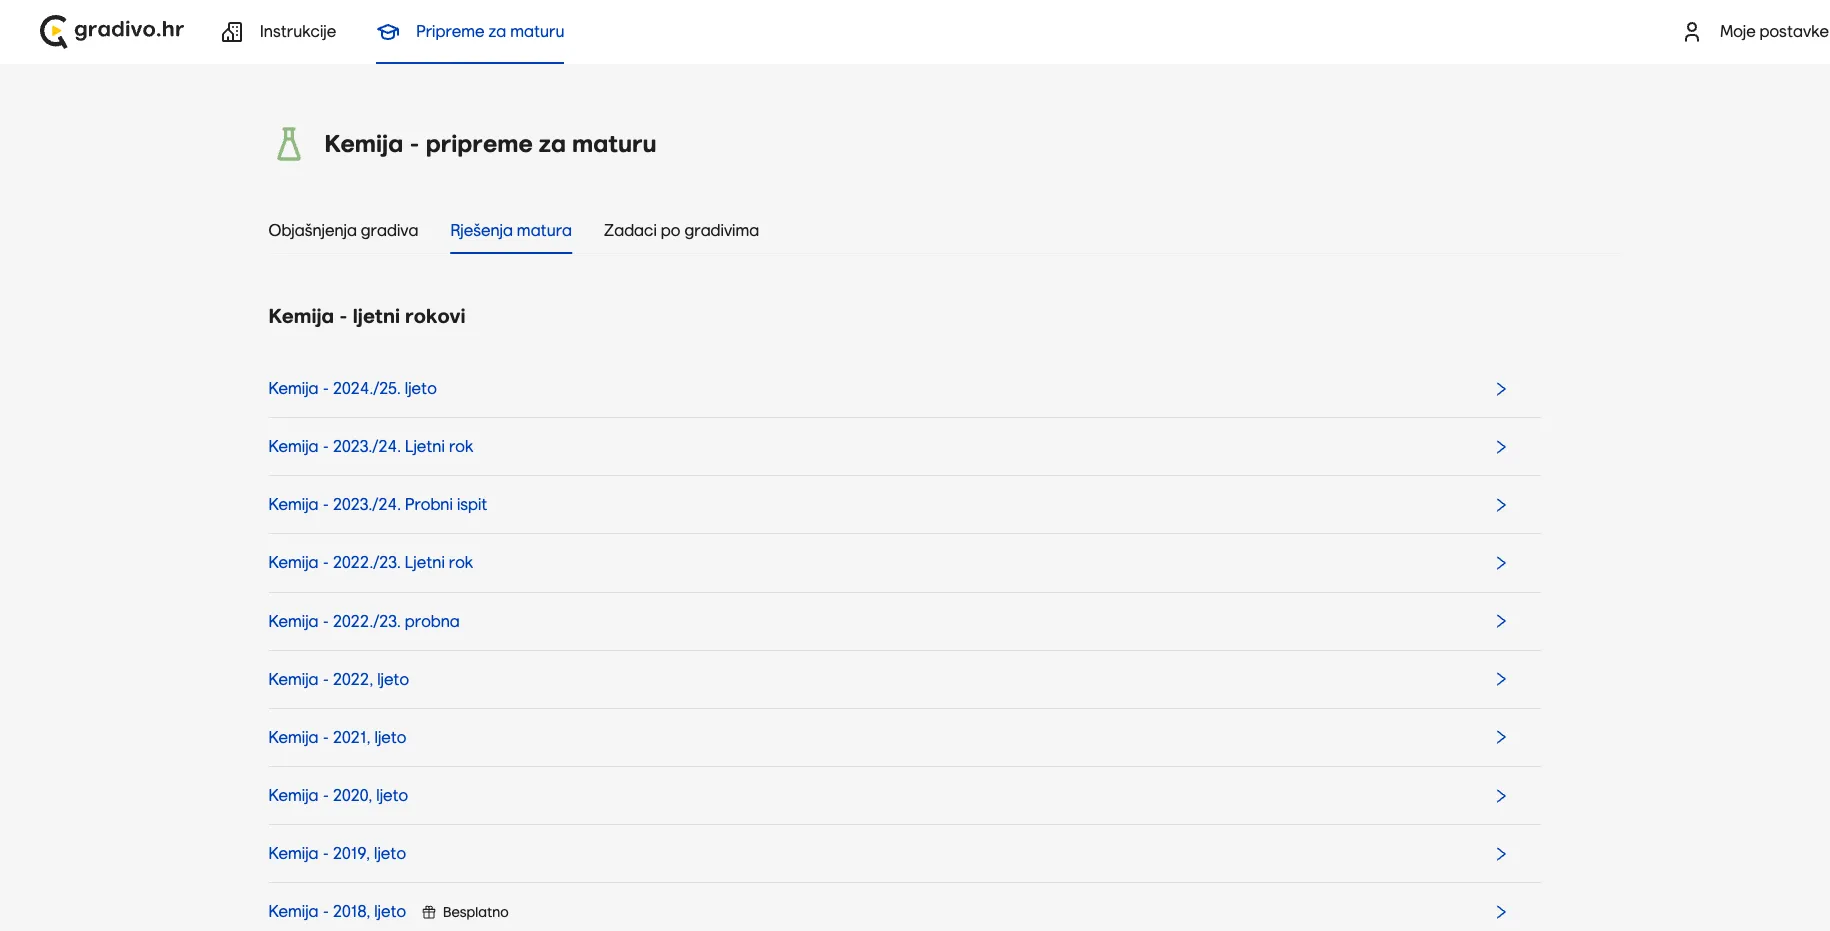
Task: Open Kemija - 2019, ljeto link
Action: tap(337, 853)
